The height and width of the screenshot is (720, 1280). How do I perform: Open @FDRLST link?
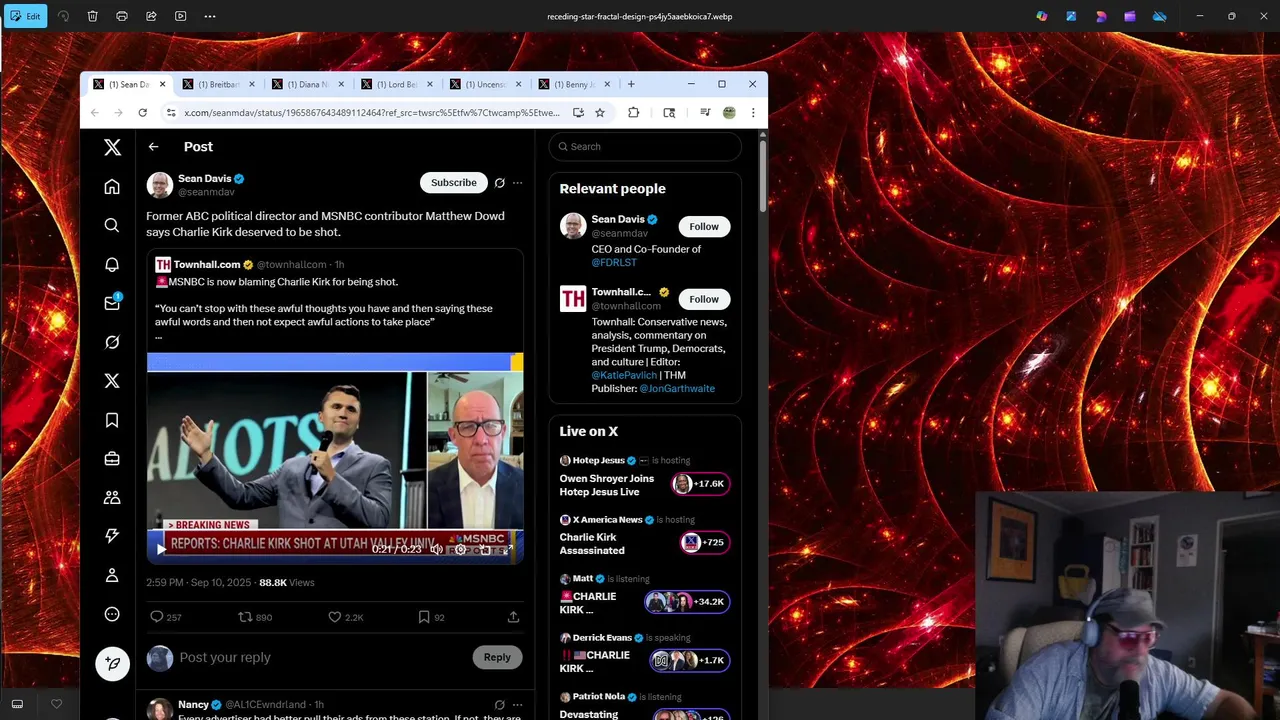(614, 263)
